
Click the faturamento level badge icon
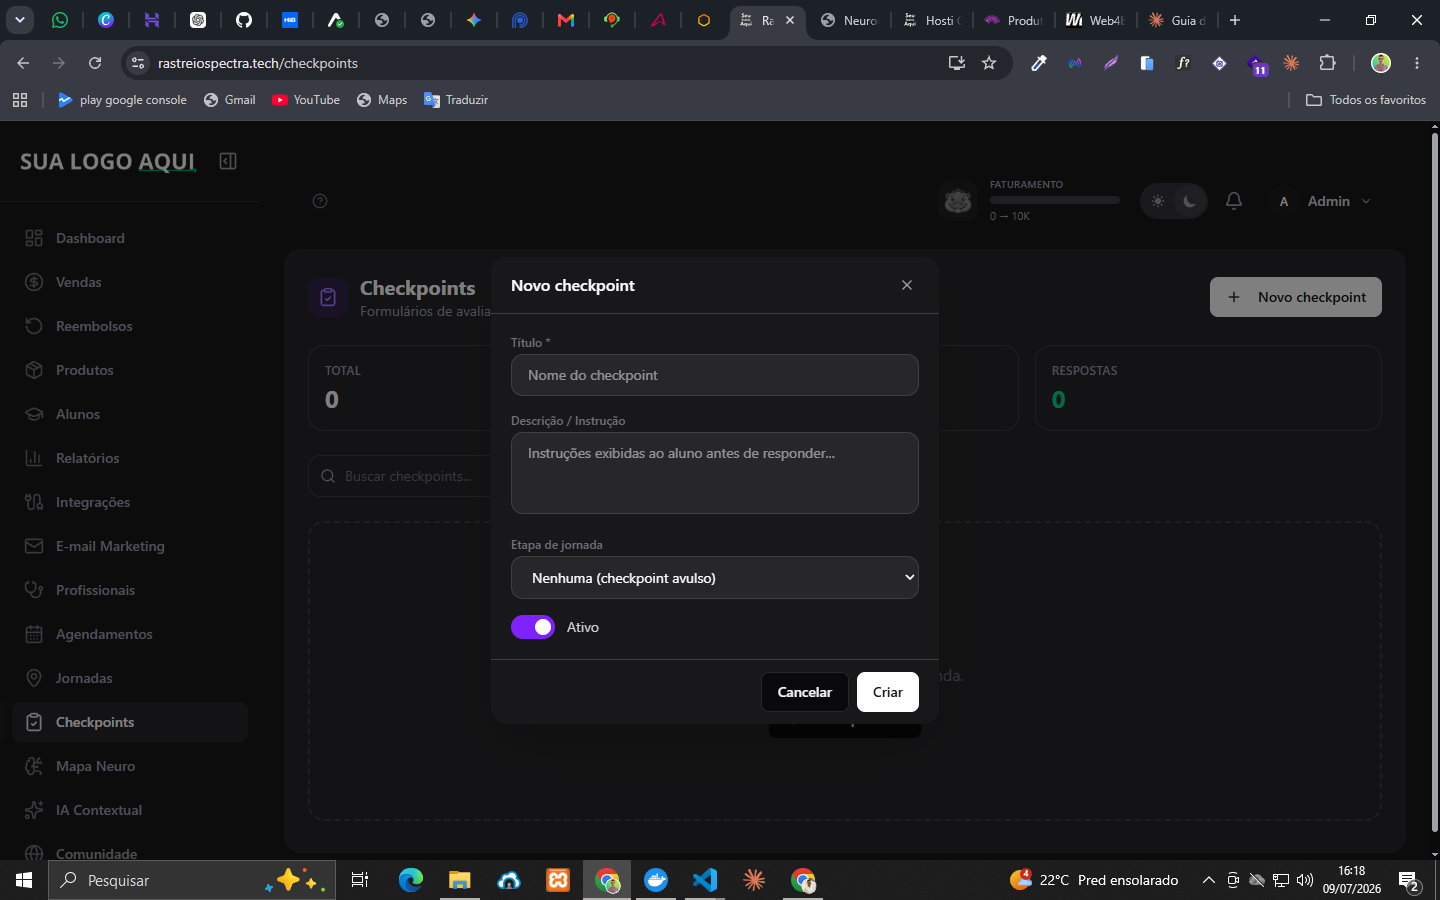(x=958, y=201)
